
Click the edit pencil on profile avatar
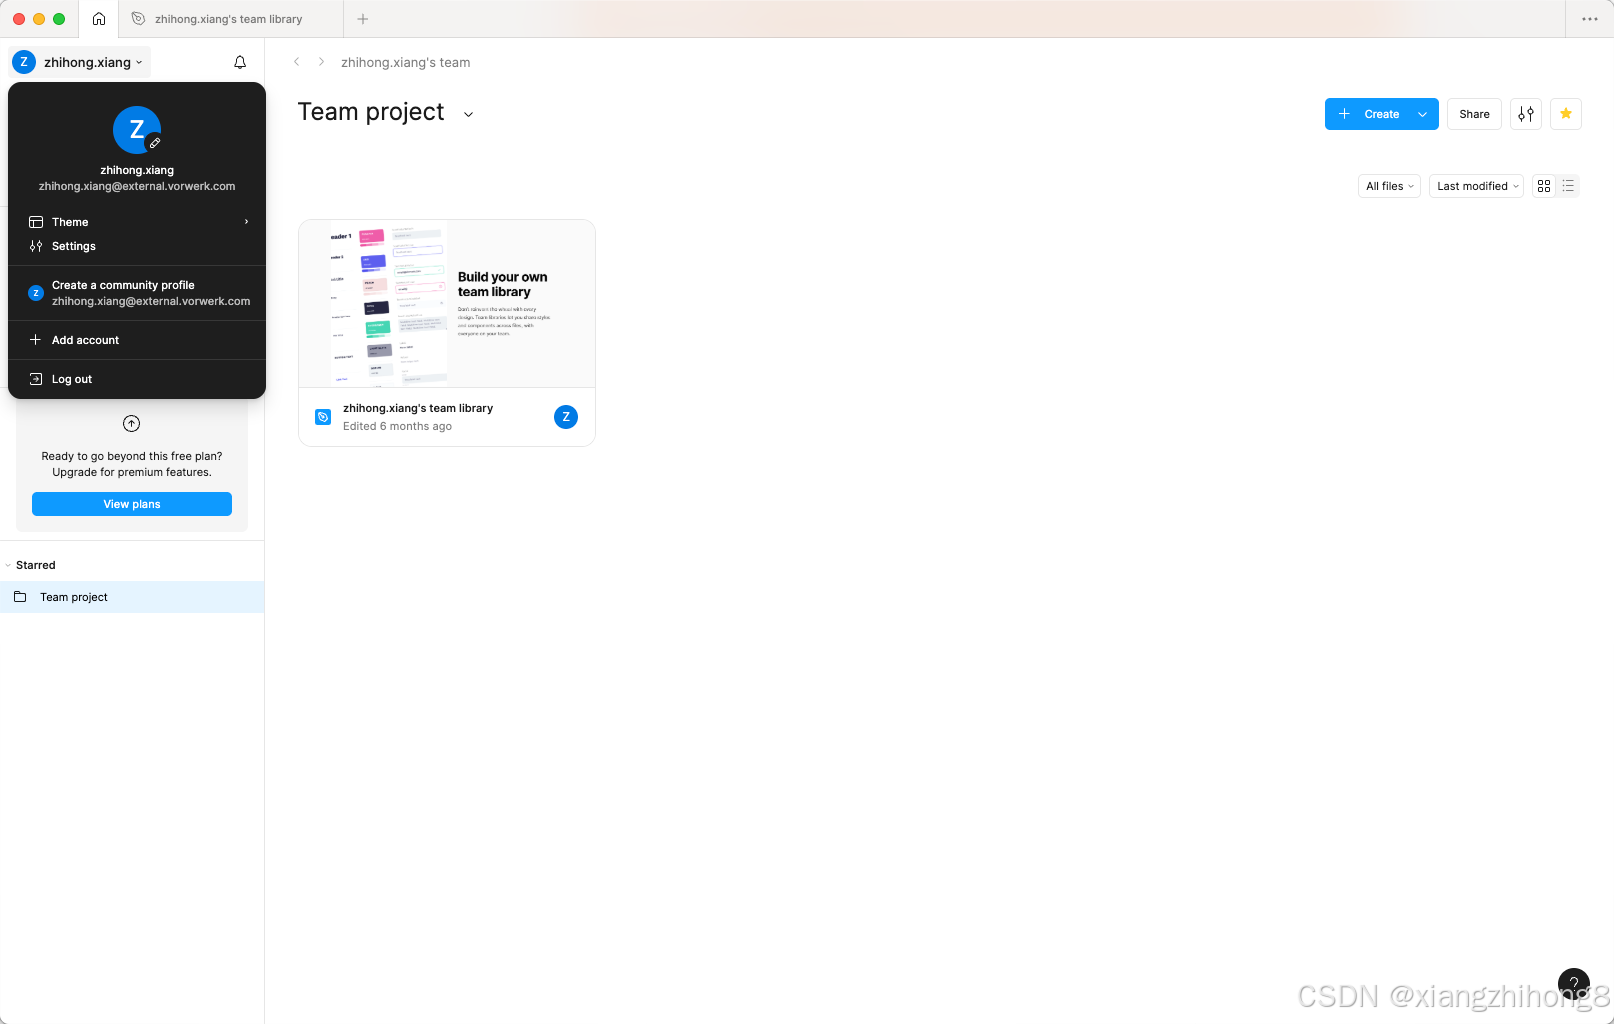155,143
